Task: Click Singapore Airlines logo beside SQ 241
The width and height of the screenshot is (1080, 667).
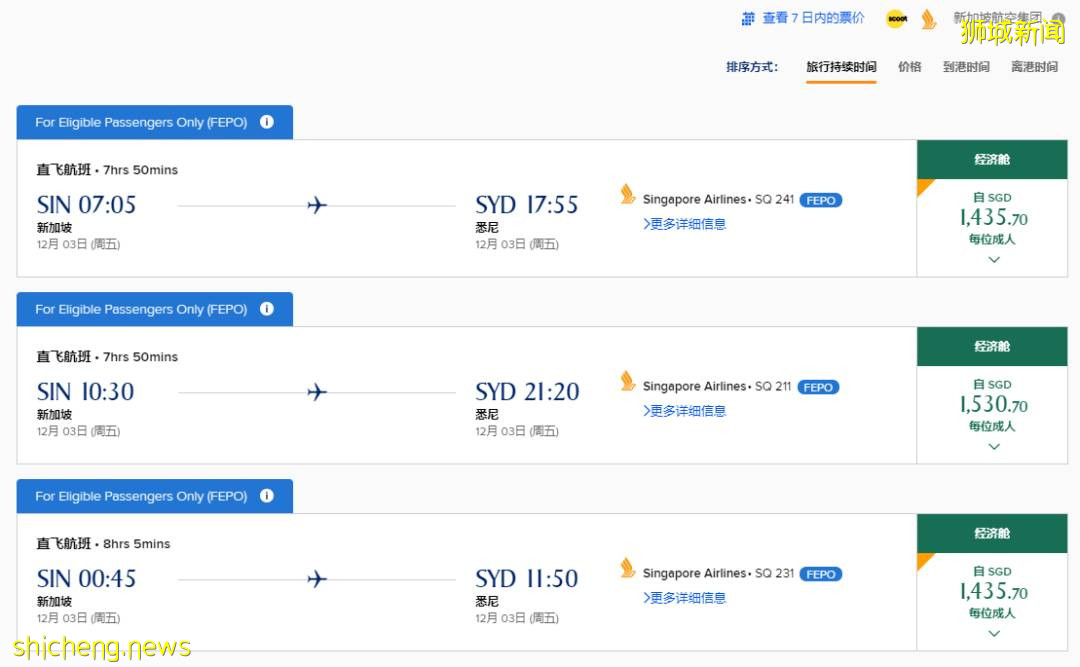Action: tap(628, 194)
